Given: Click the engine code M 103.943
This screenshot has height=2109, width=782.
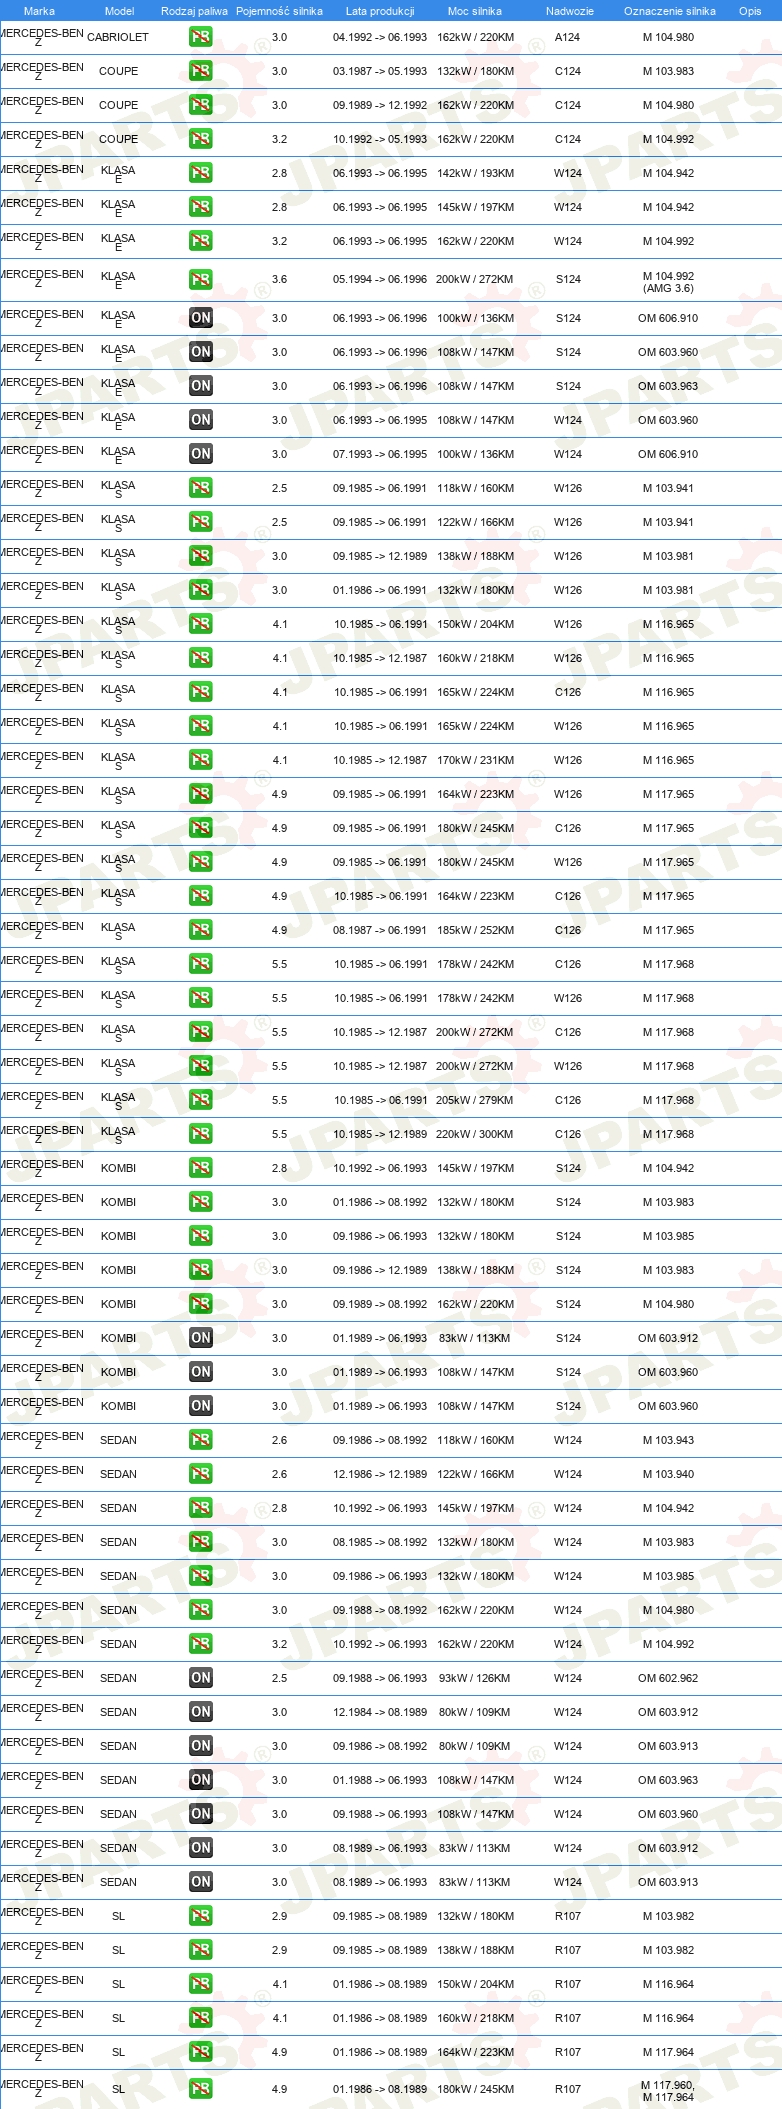Looking at the screenshot, I should (x=668, y=1440).
